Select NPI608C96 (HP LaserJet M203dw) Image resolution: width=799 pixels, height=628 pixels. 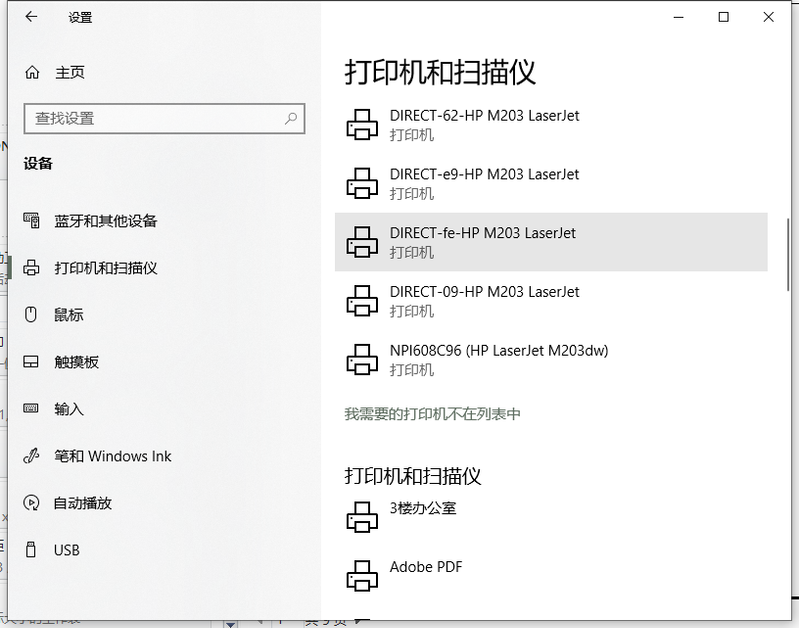pyautogui.click(x=551, y=359)
